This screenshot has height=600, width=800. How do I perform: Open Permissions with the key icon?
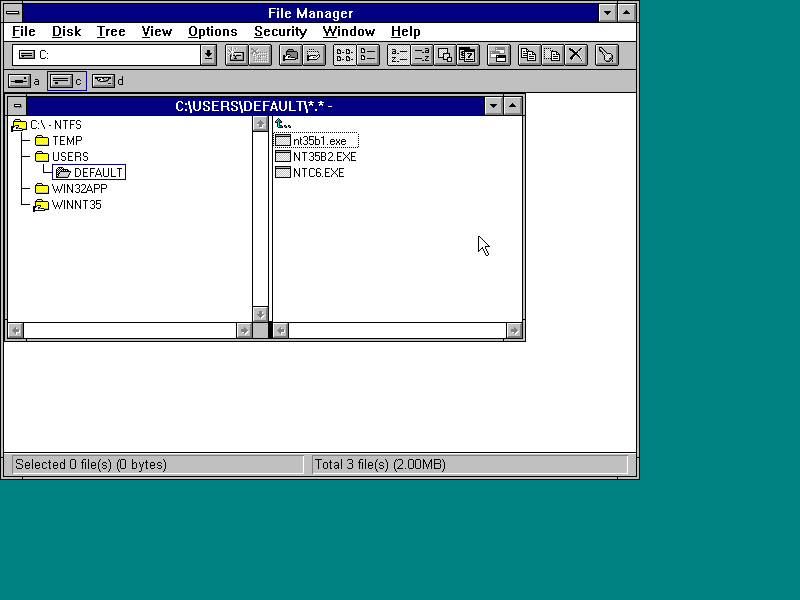[x=607, y=55]
